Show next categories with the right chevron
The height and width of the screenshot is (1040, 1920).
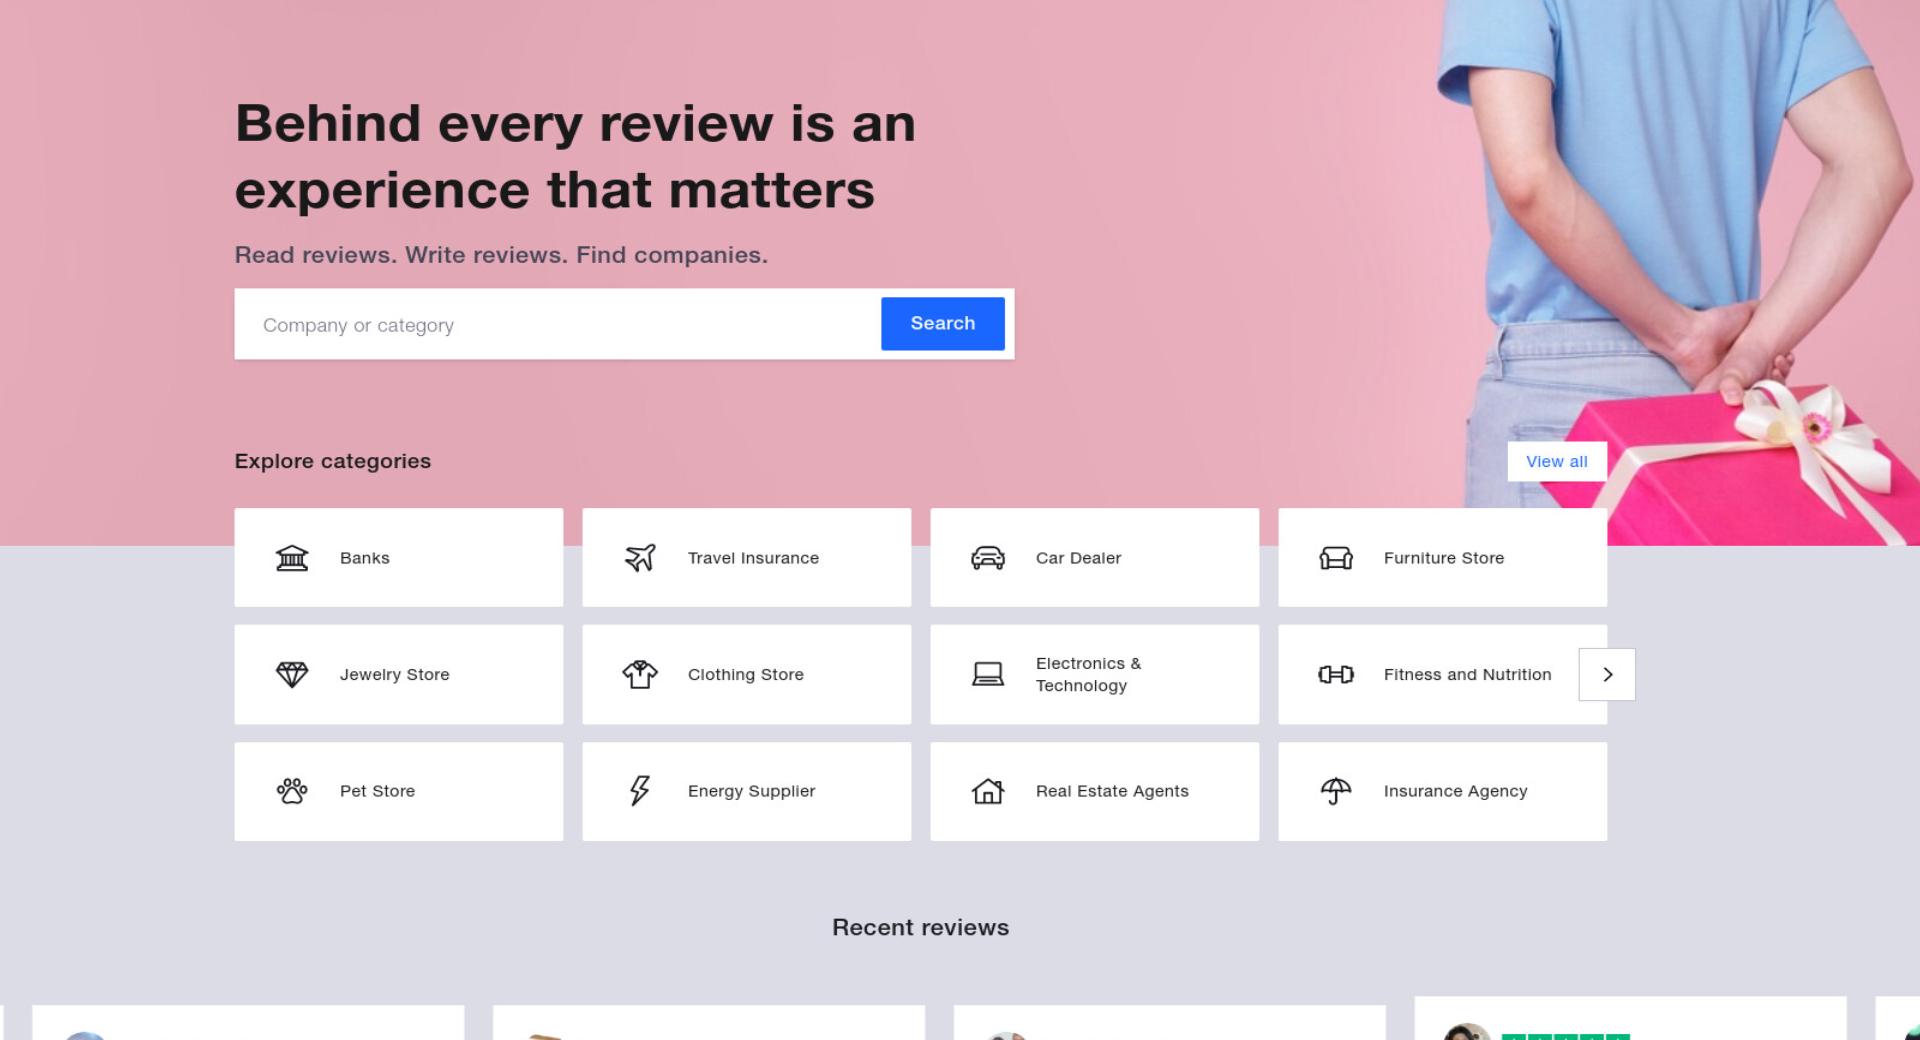[x=1607, y=675]
